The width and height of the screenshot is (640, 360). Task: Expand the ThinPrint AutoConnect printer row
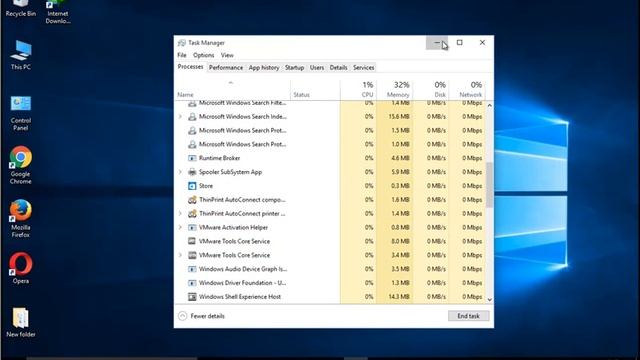click(180, 213)
